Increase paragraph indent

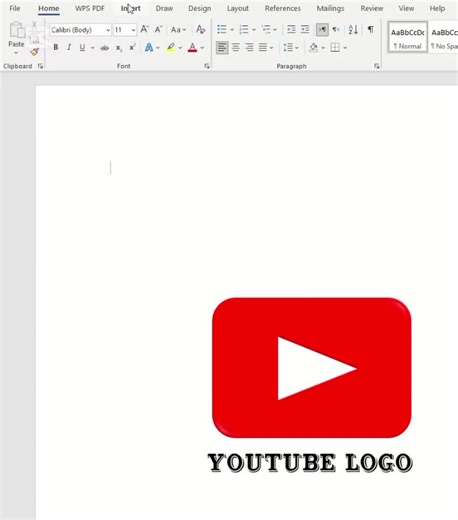[x=305, y=30]
